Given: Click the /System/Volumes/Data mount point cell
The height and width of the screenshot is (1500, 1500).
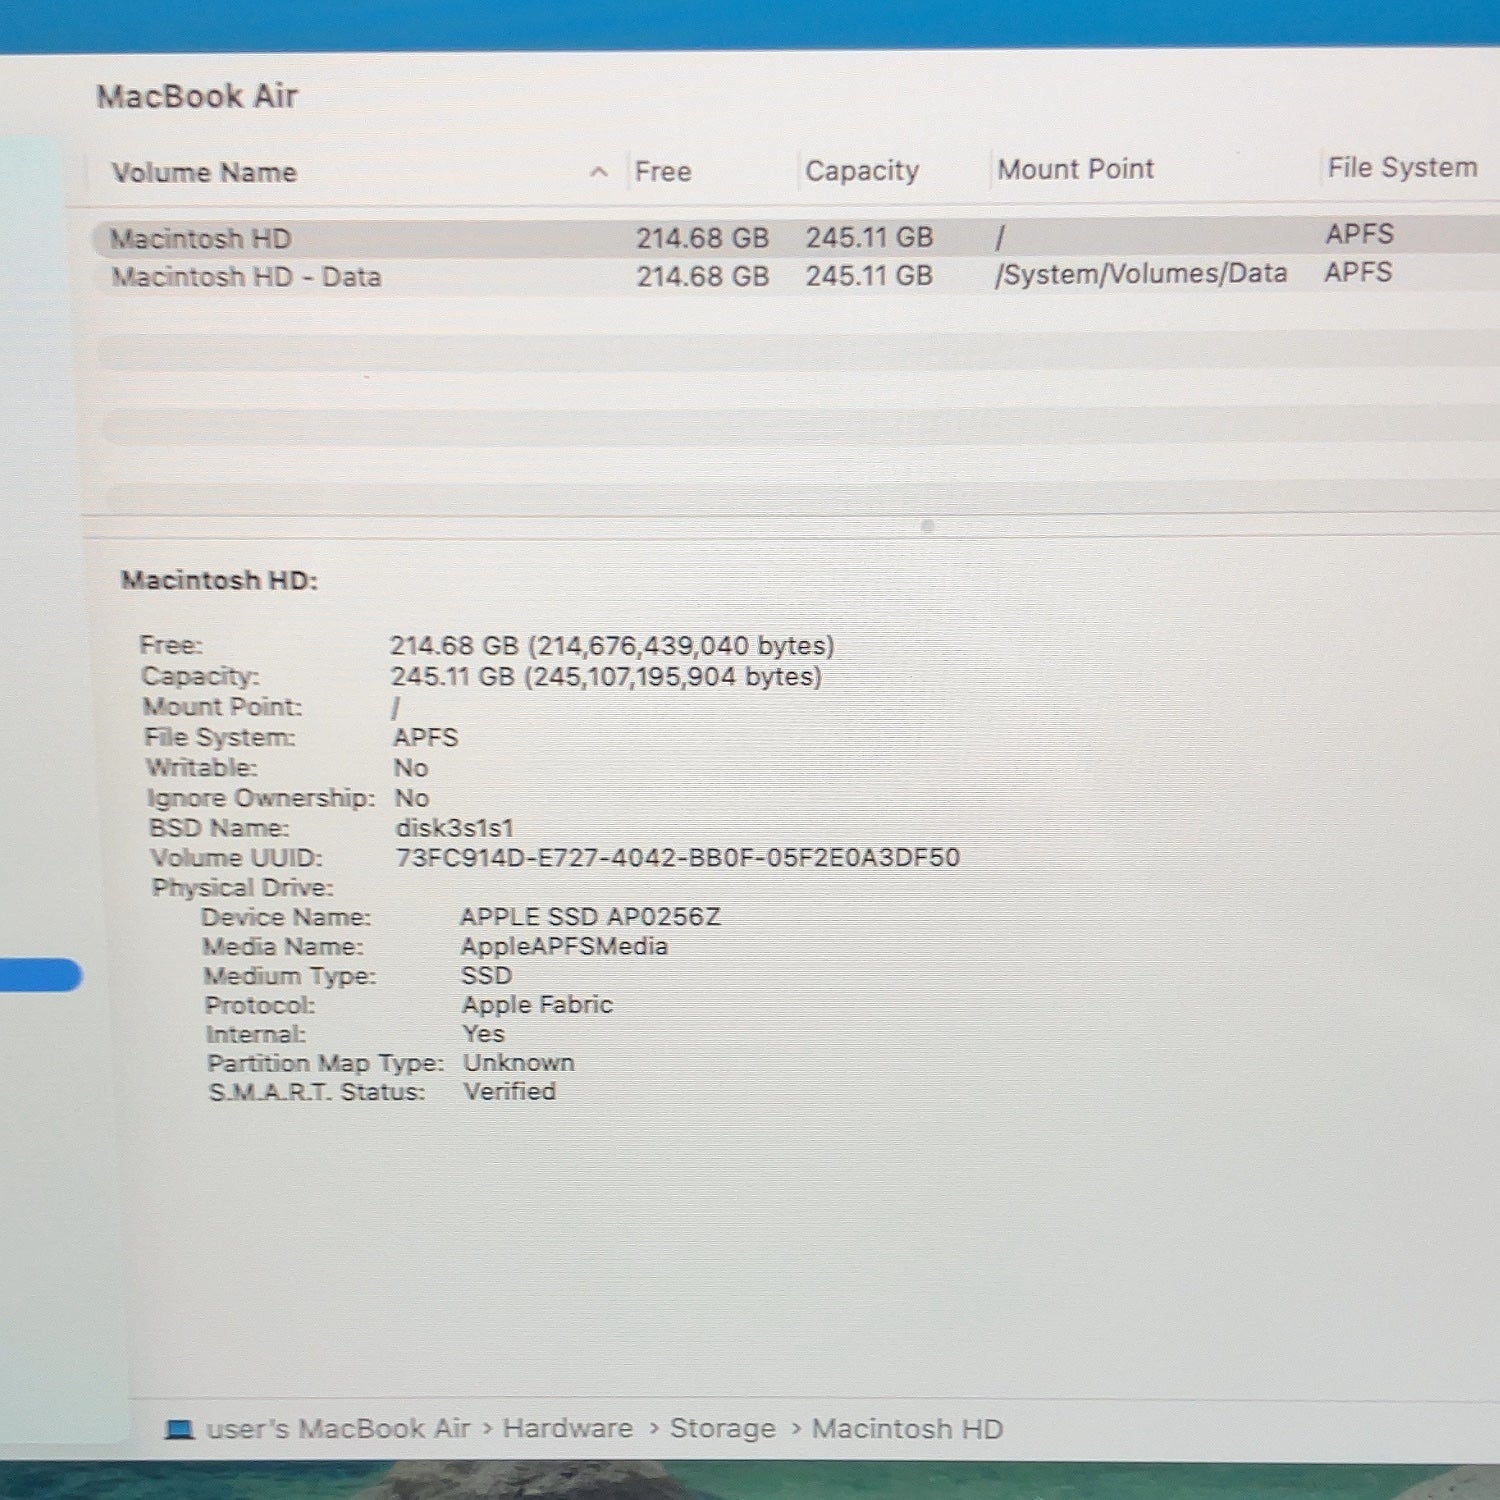Looking at the screenshot, I should tap(1140, 274).
